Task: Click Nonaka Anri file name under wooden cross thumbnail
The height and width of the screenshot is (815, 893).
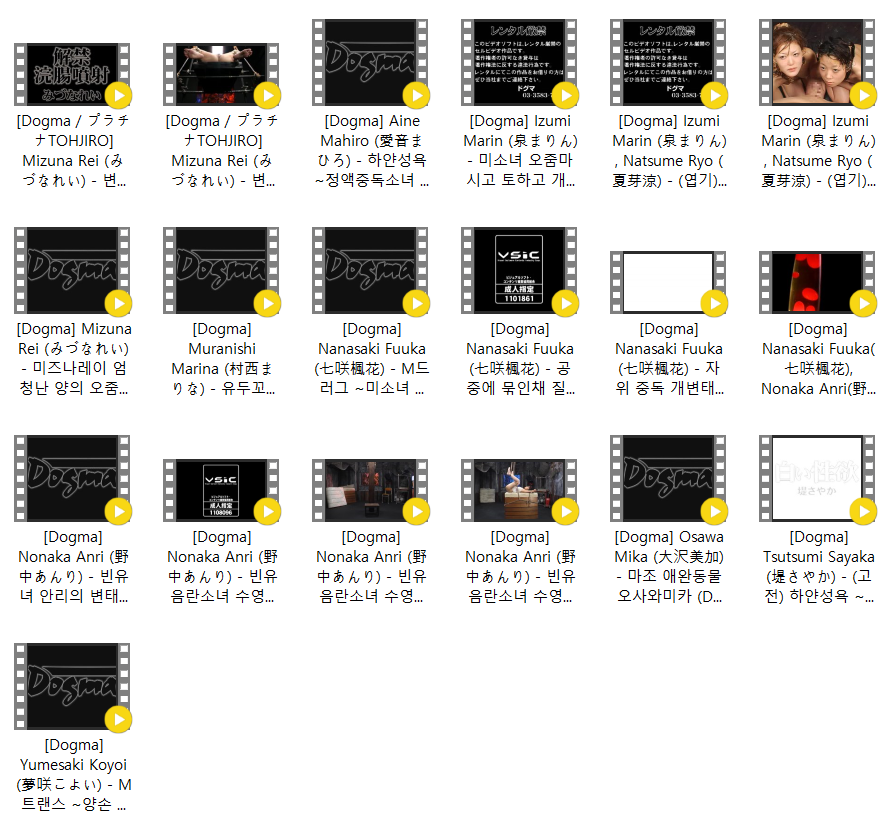Action: point(371,567)
